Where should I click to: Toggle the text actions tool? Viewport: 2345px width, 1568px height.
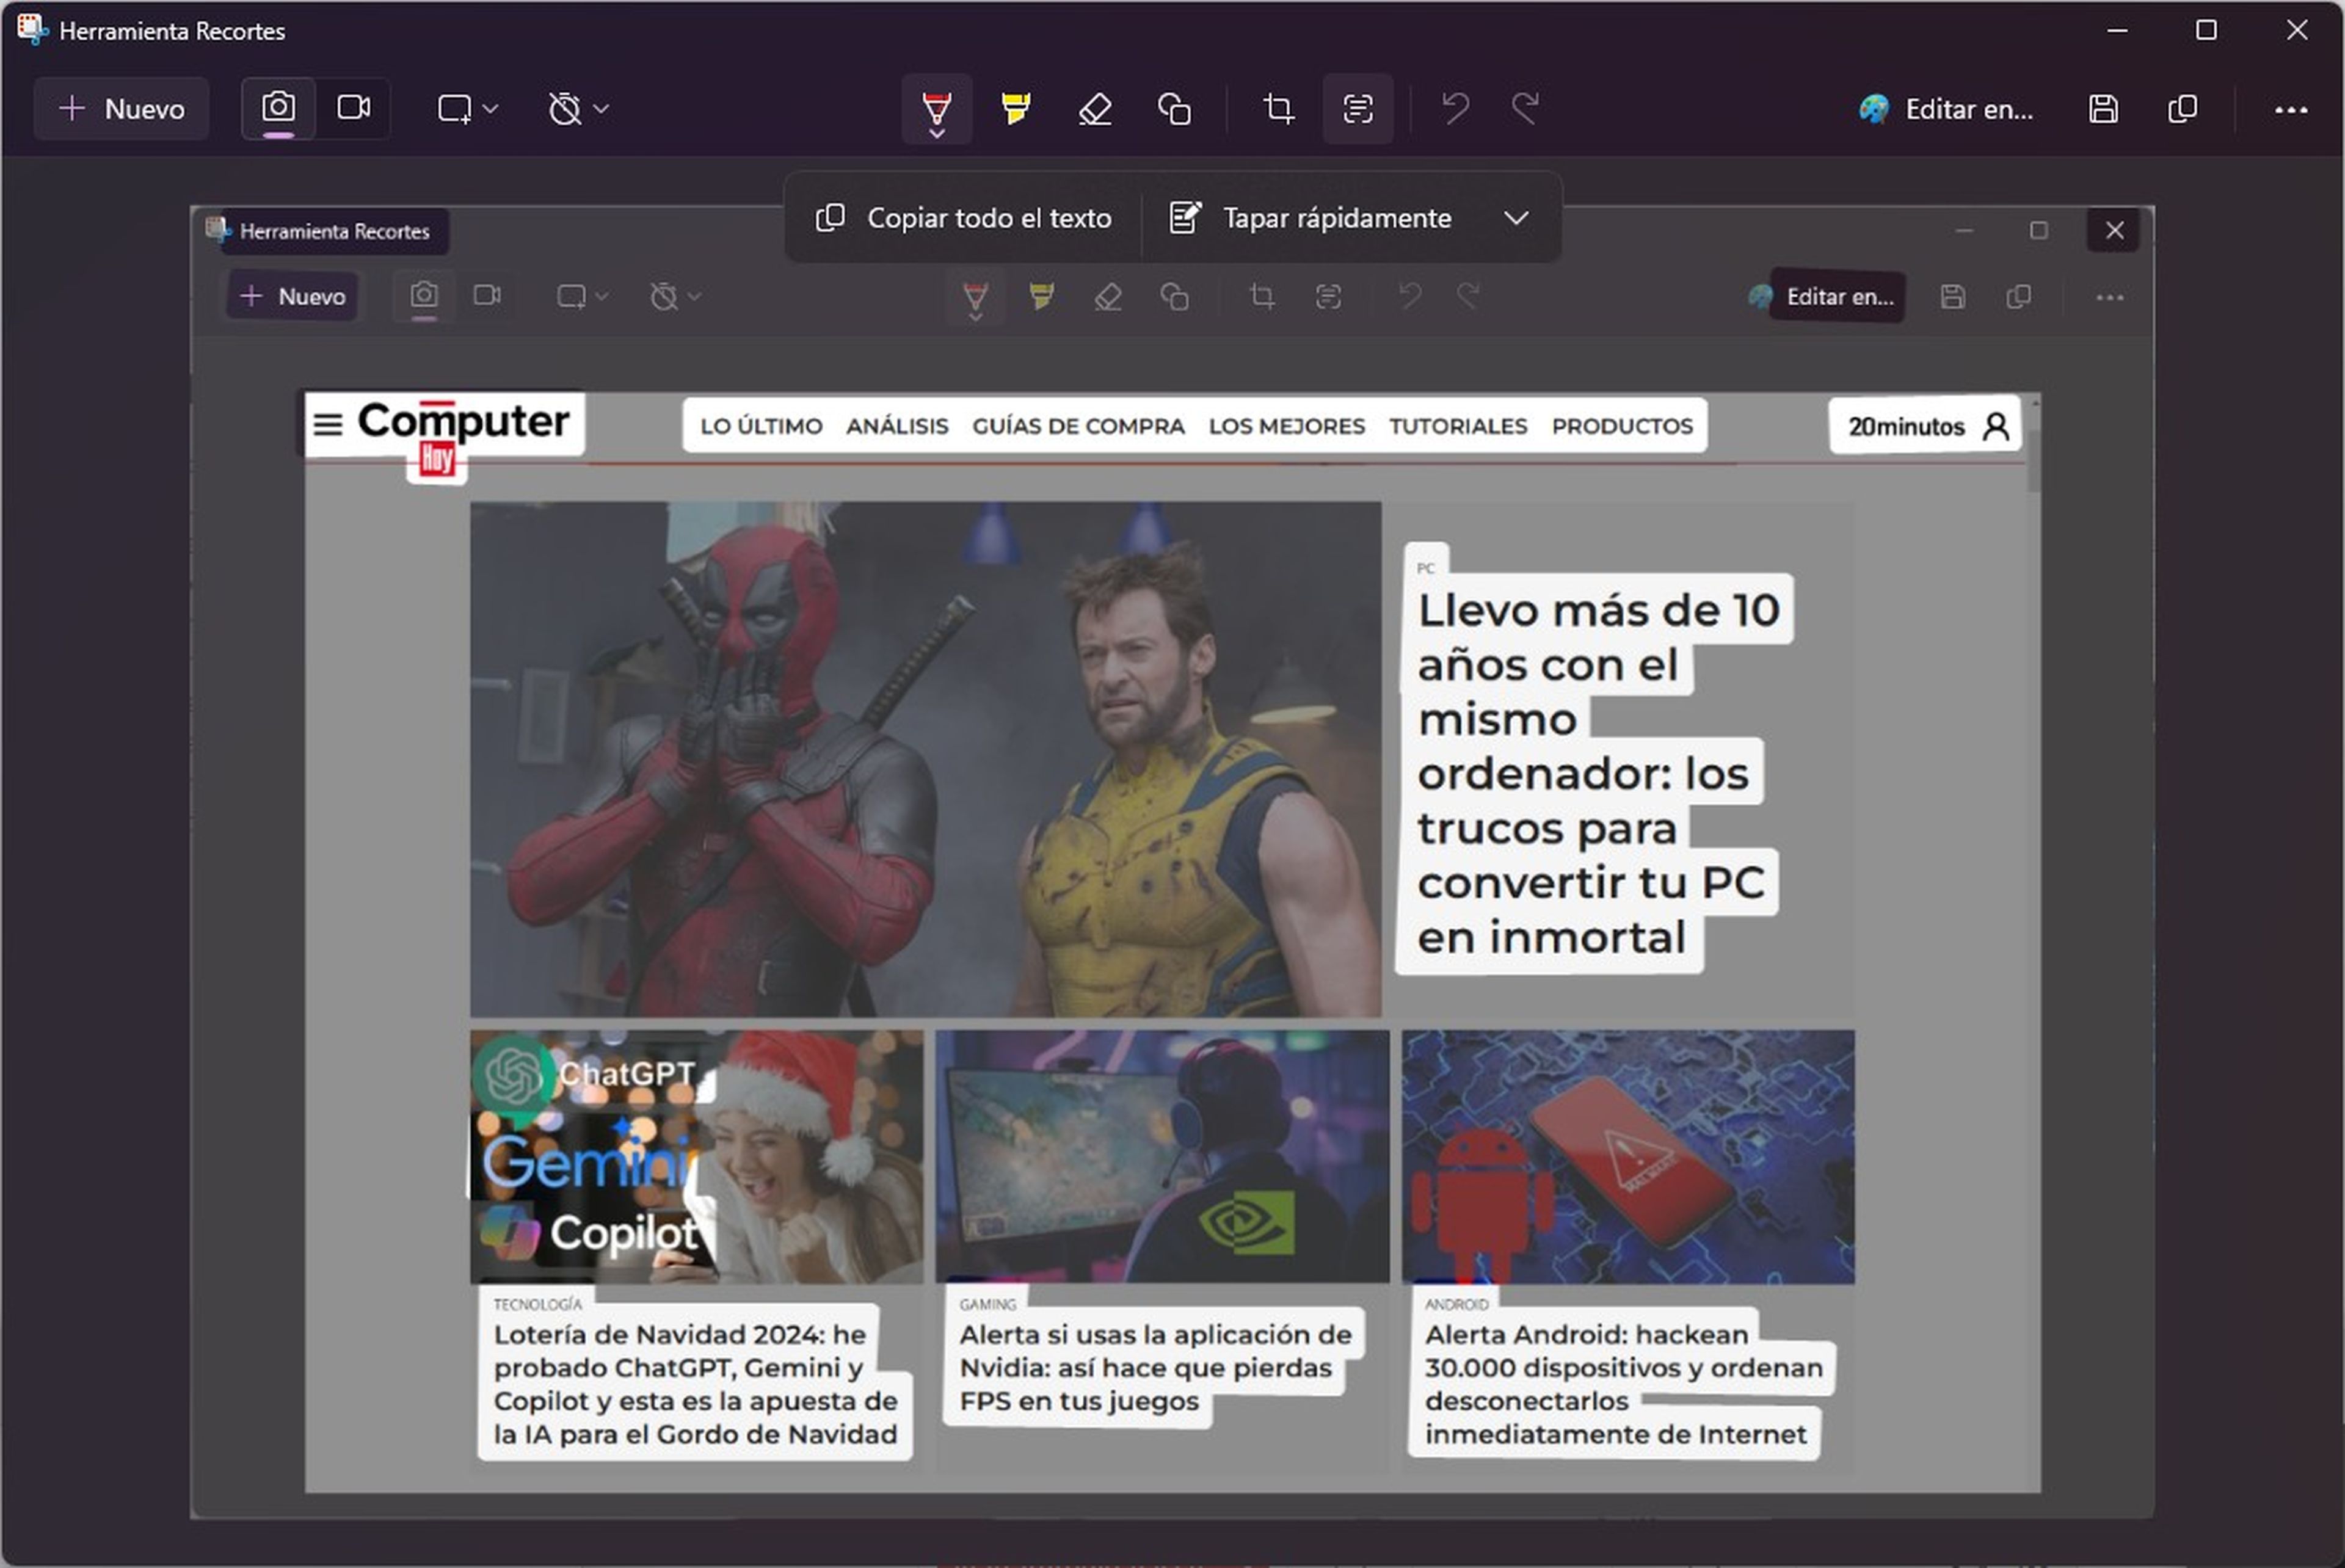point(1357,108)
